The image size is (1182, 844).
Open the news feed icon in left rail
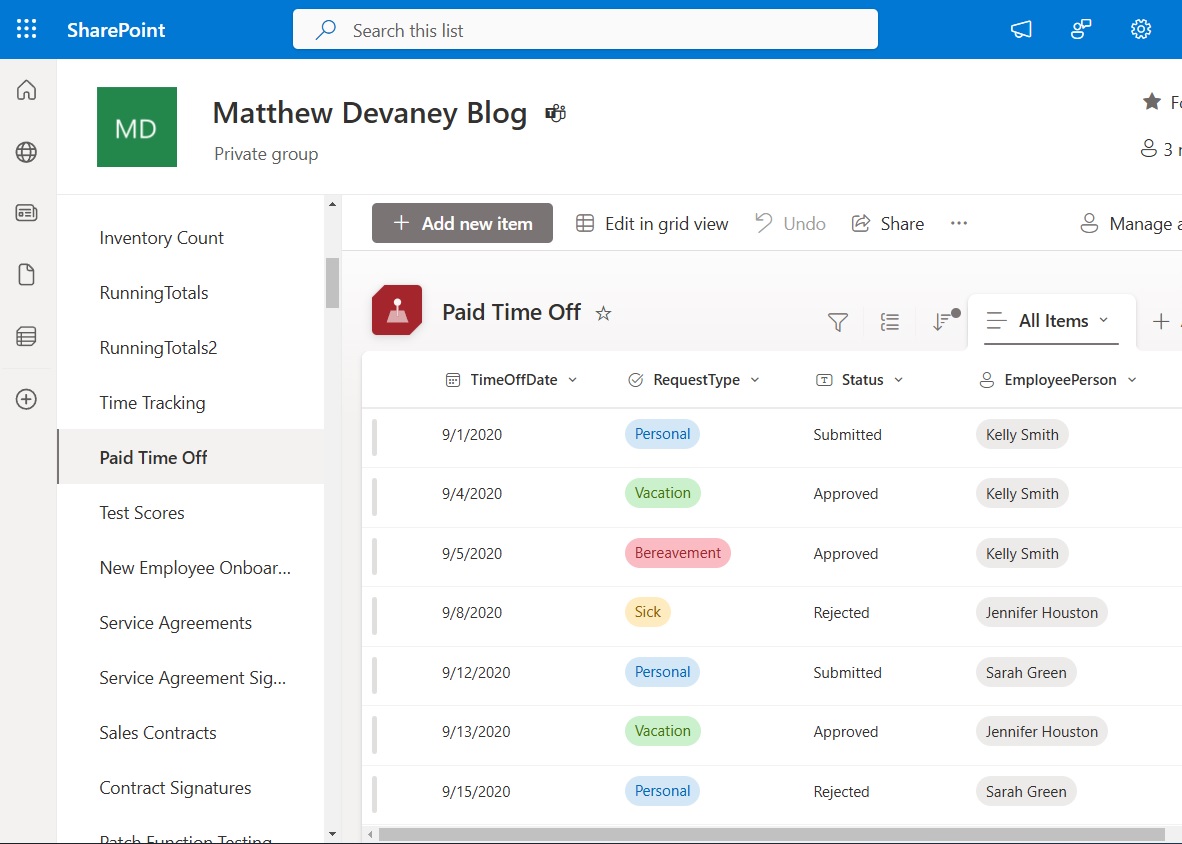(27, 213)
